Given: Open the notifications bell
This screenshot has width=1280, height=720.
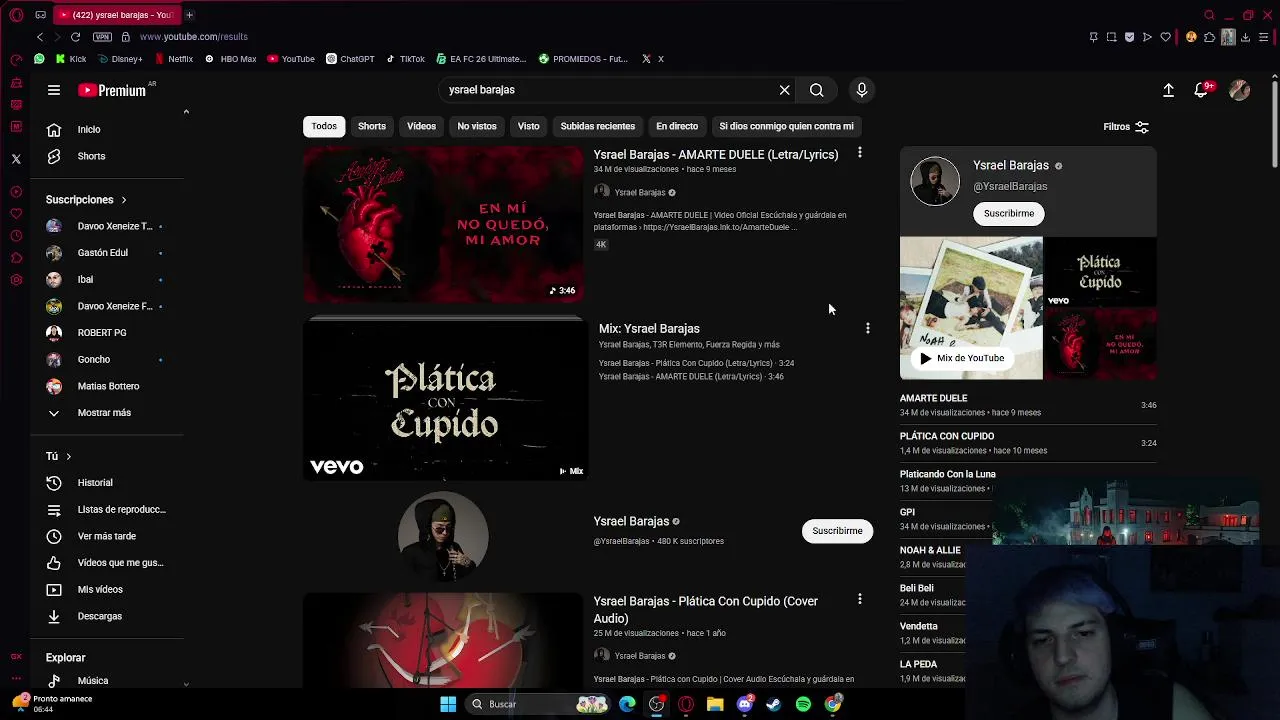Looking at the screenshot, I should [x=1202, y=90].
